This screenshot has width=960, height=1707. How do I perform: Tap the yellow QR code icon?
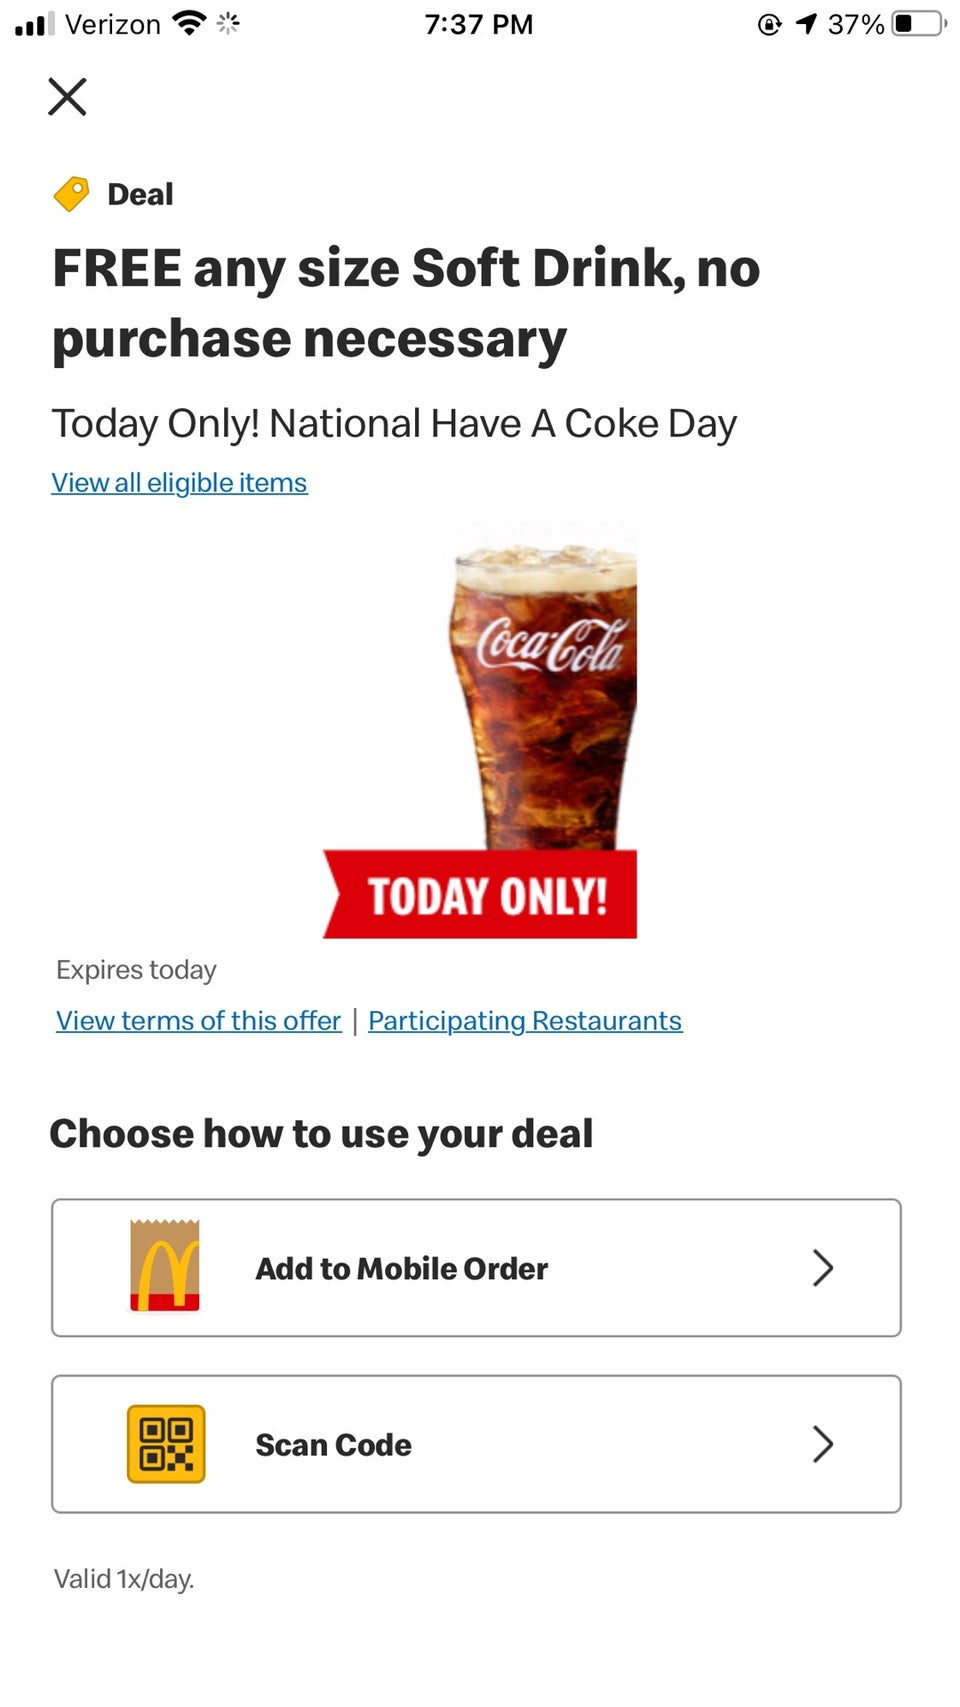coord(166,1444)
